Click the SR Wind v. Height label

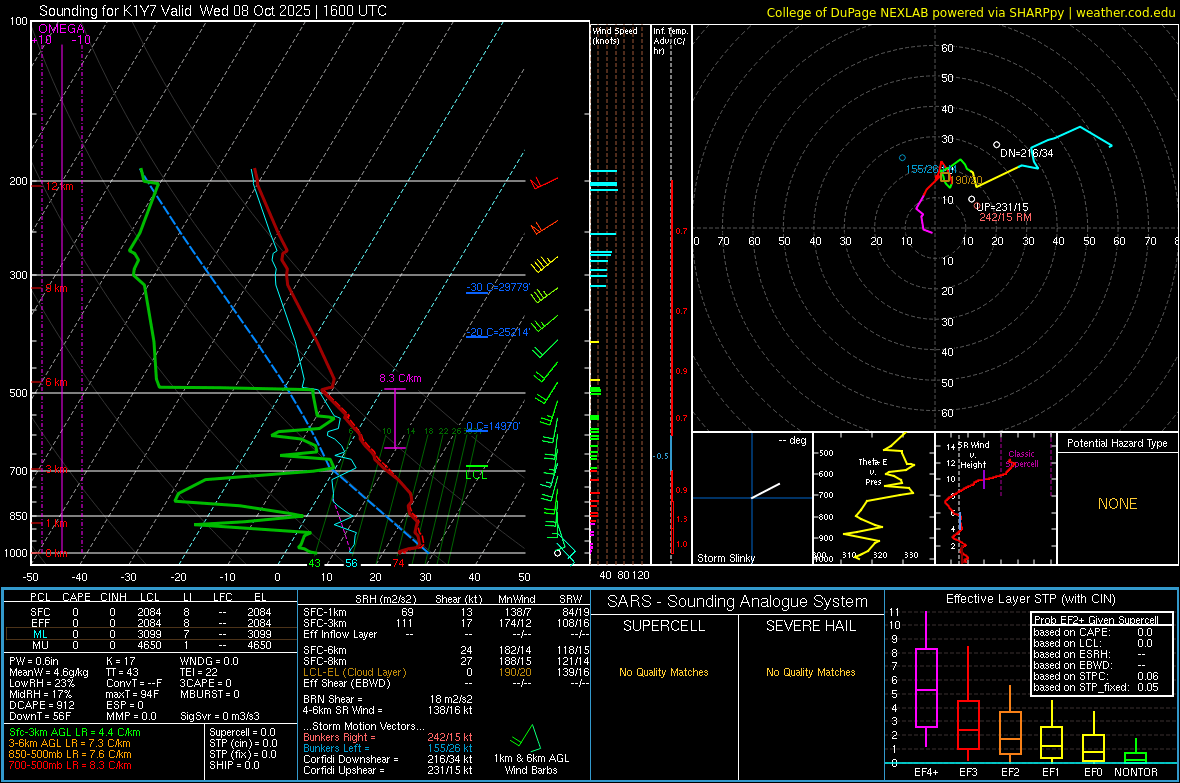972,455
